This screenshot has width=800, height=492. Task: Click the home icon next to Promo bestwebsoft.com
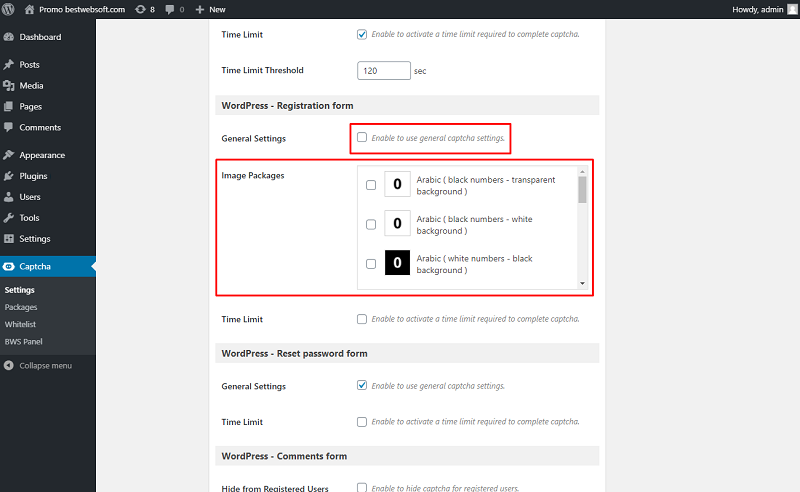pos(30,9)
